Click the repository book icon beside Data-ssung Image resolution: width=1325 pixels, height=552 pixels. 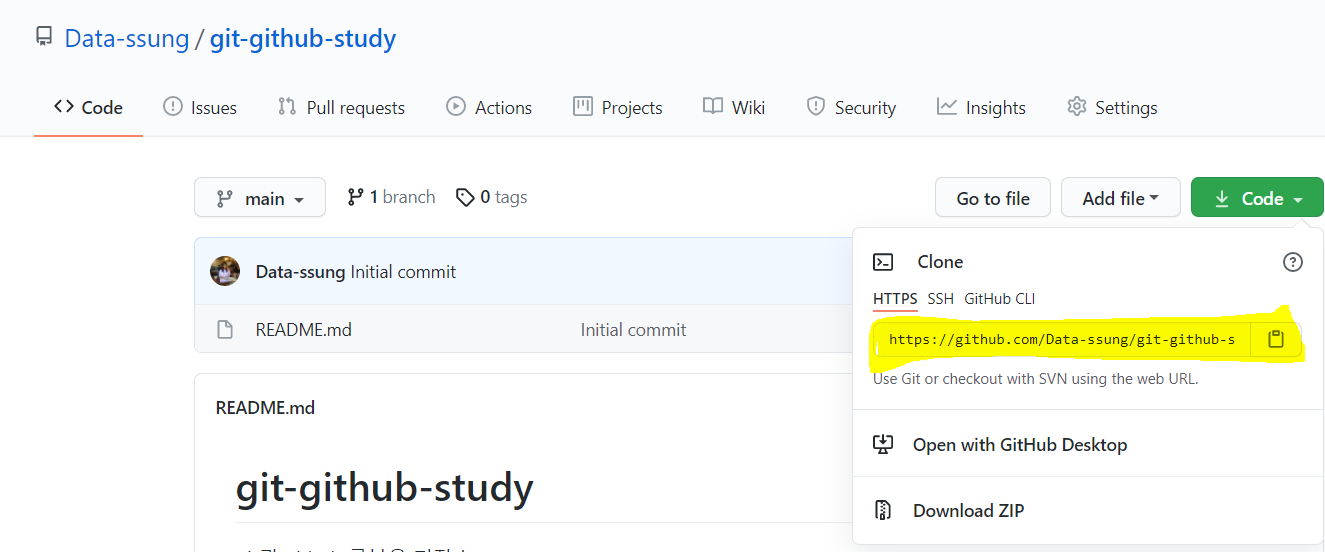tap(43, 37)
